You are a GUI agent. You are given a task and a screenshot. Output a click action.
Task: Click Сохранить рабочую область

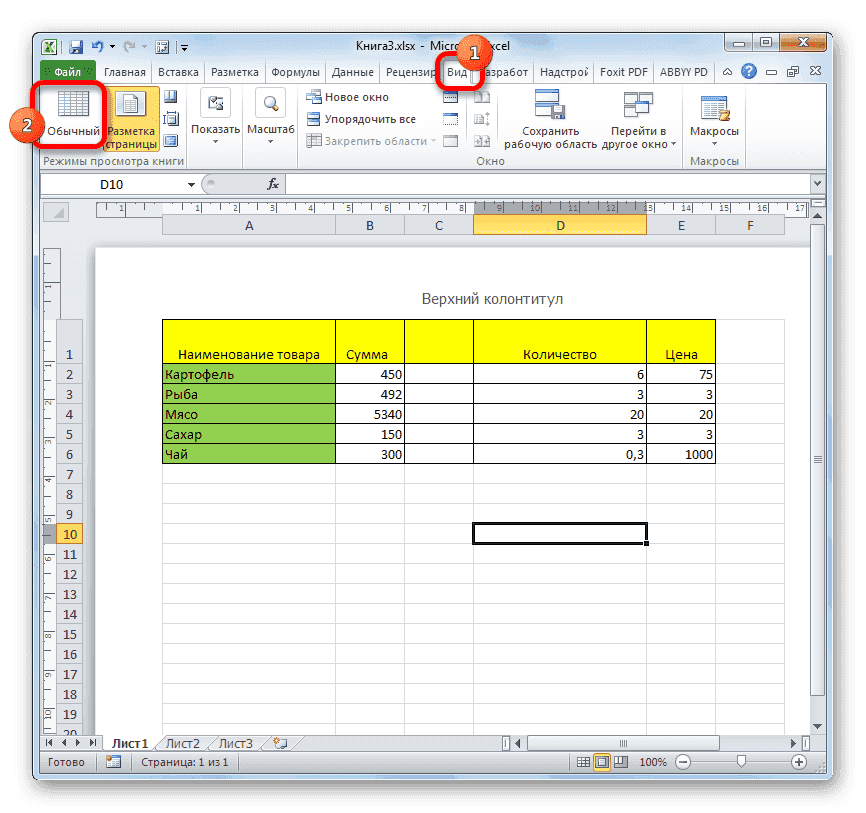coord(548,118)
